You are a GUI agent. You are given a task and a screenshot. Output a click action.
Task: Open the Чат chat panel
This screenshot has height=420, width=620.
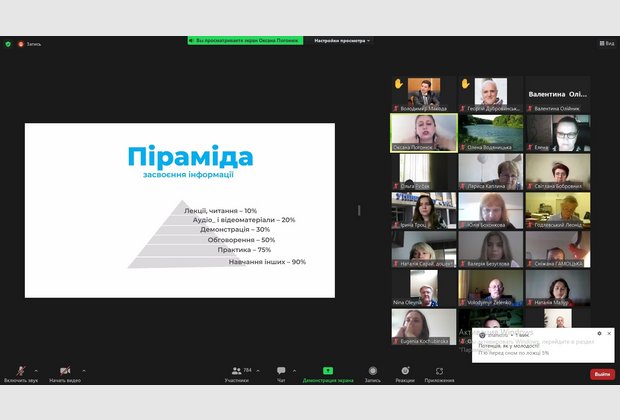pyautogui.click(x=281, y=371)
